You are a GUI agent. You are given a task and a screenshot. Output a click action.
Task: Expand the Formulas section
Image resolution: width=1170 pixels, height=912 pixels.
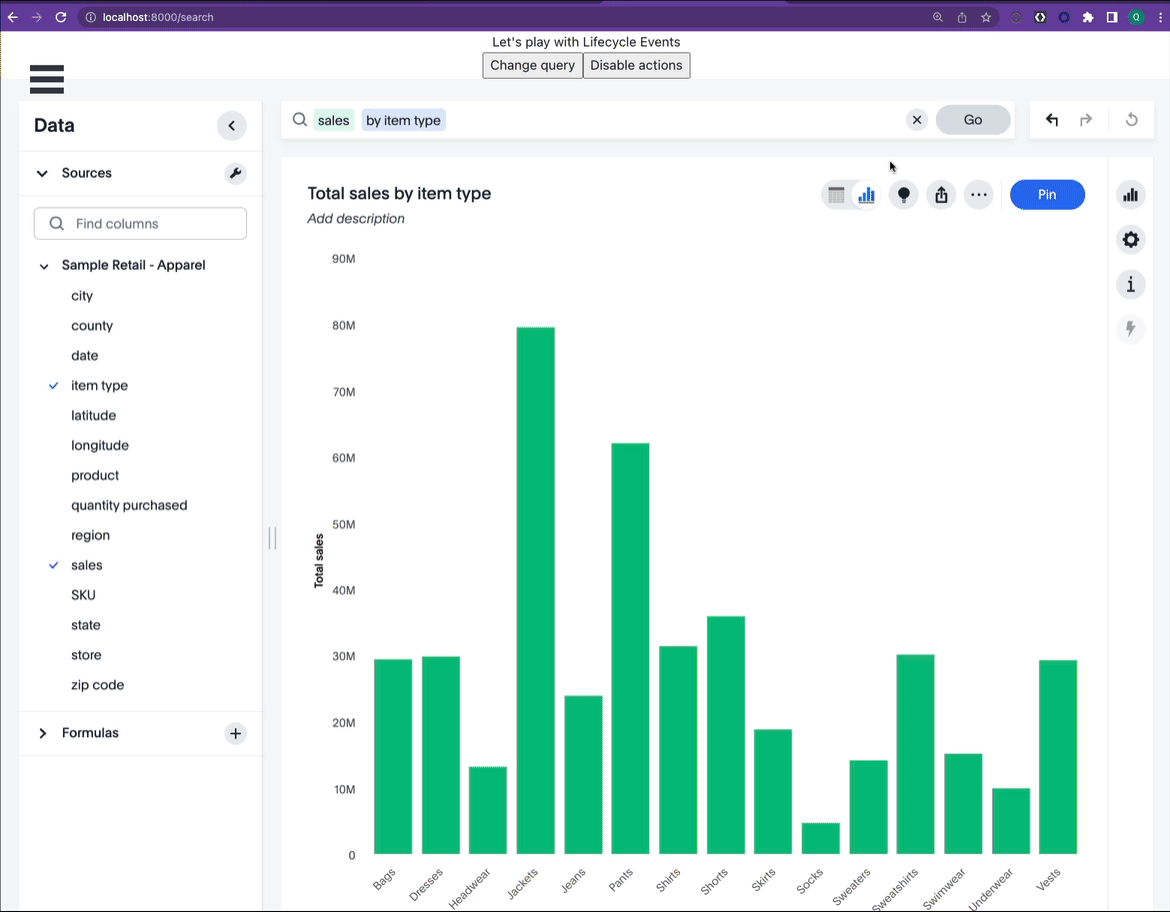(43, 733)
